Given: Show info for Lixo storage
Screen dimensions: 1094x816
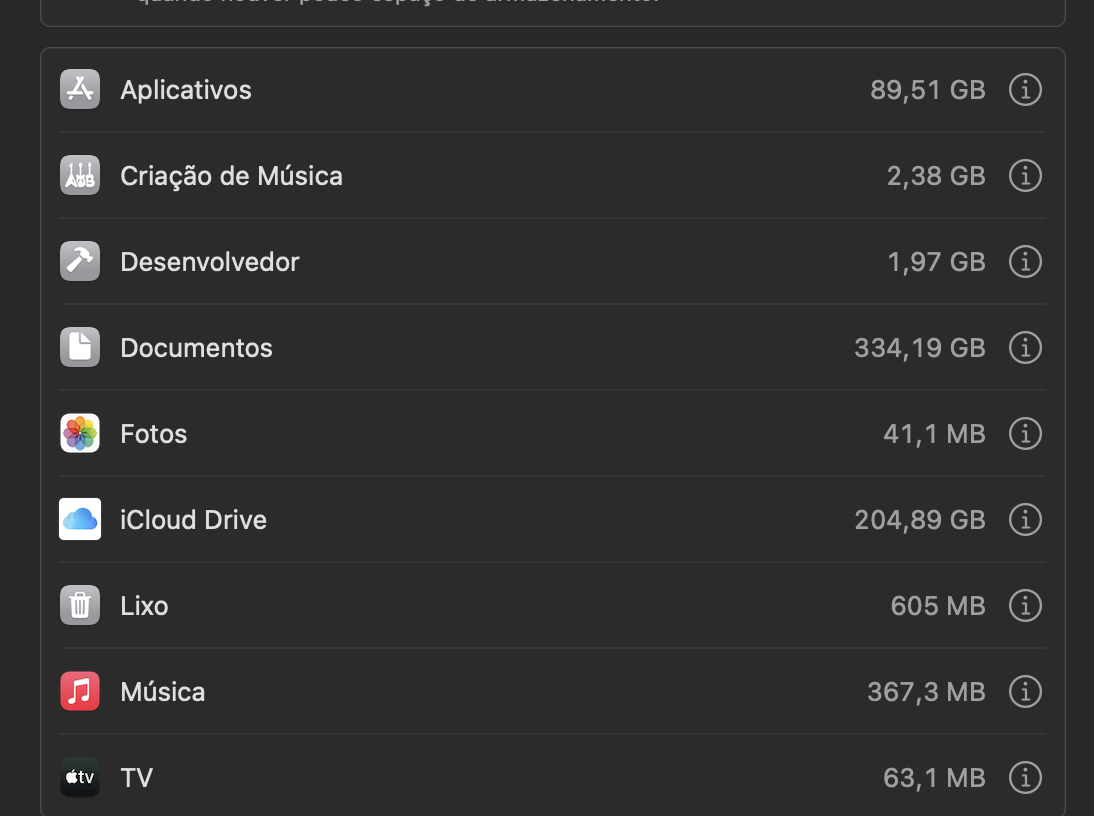Looking at the screenshot, I should point(1025,606).
